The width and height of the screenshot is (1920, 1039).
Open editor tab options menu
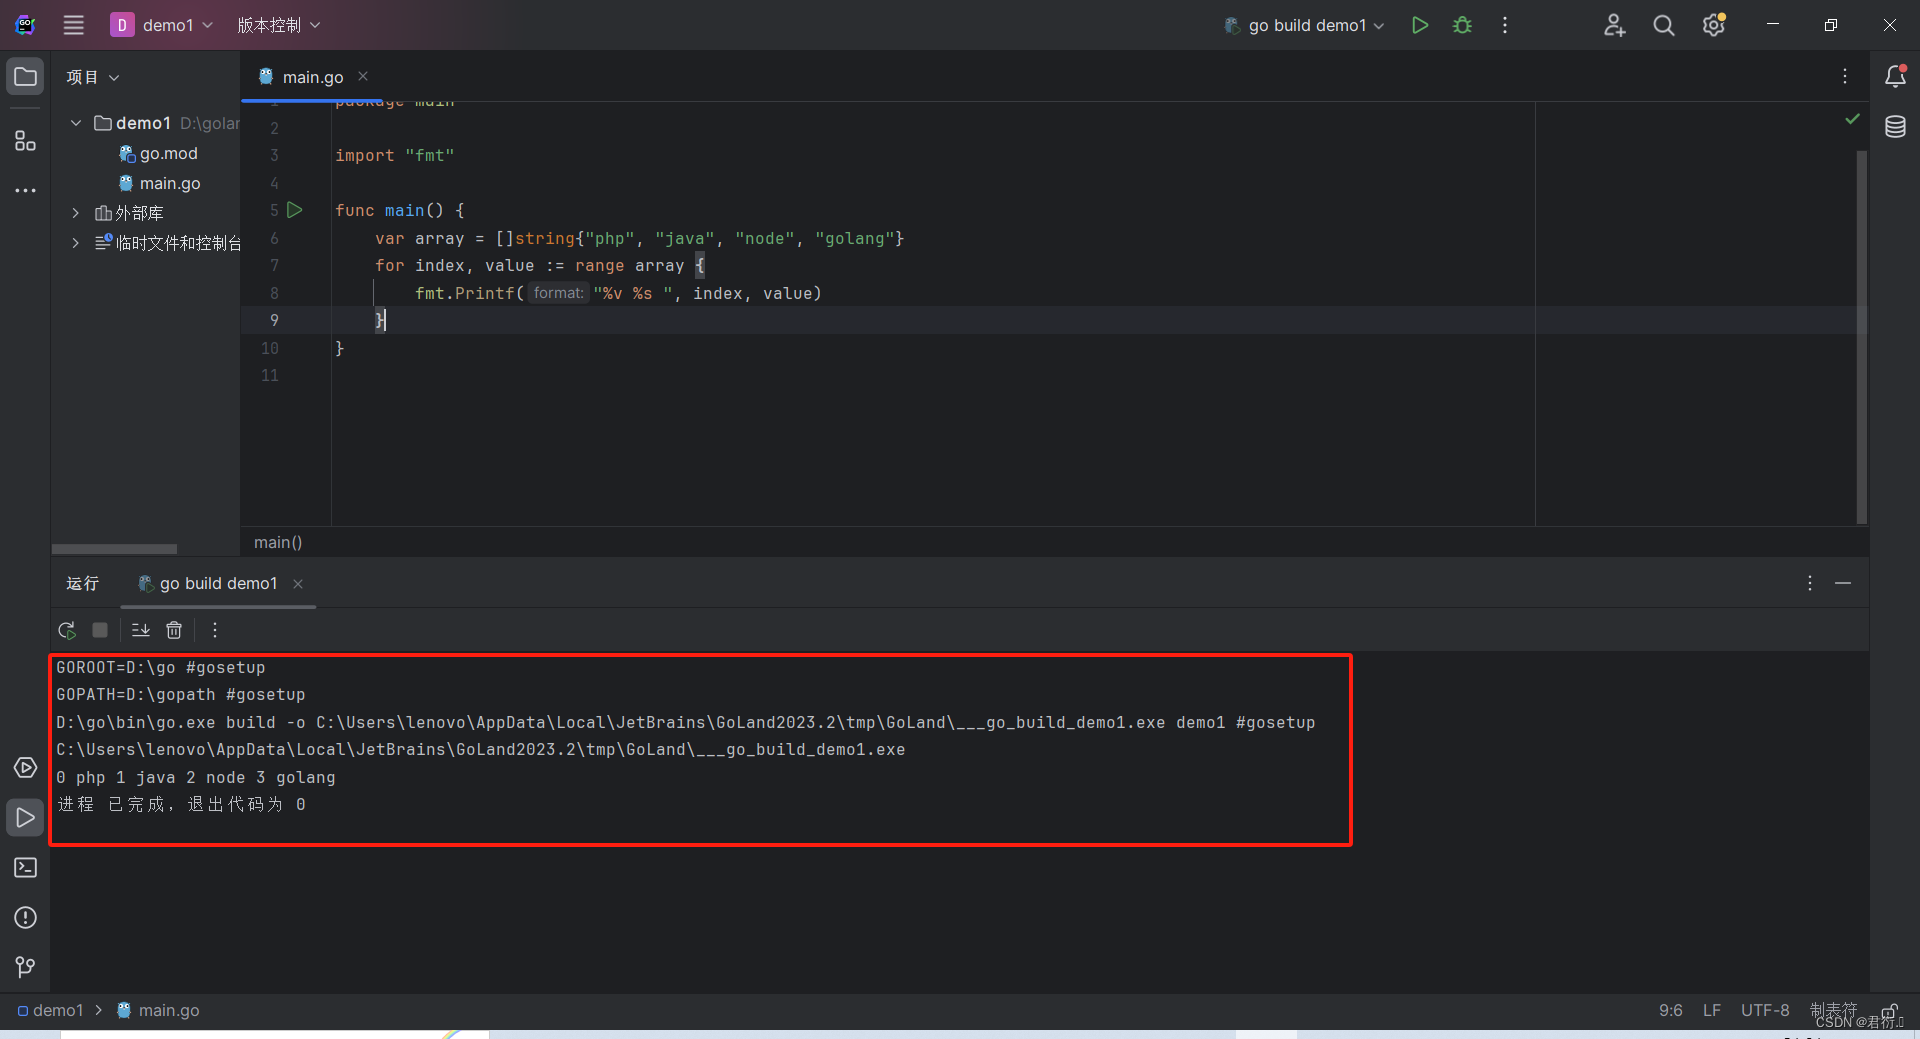pyautogui.click(x=1845, y=76)
